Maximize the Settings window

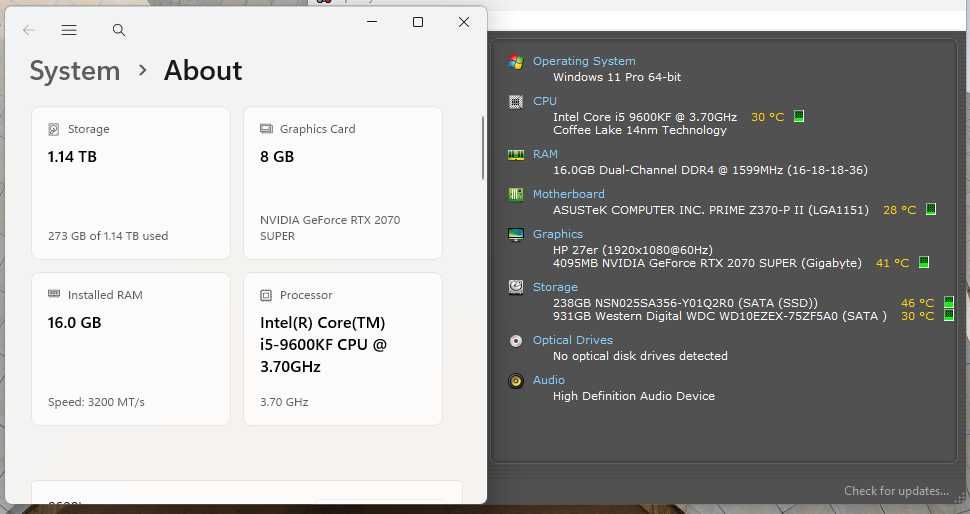418,22
